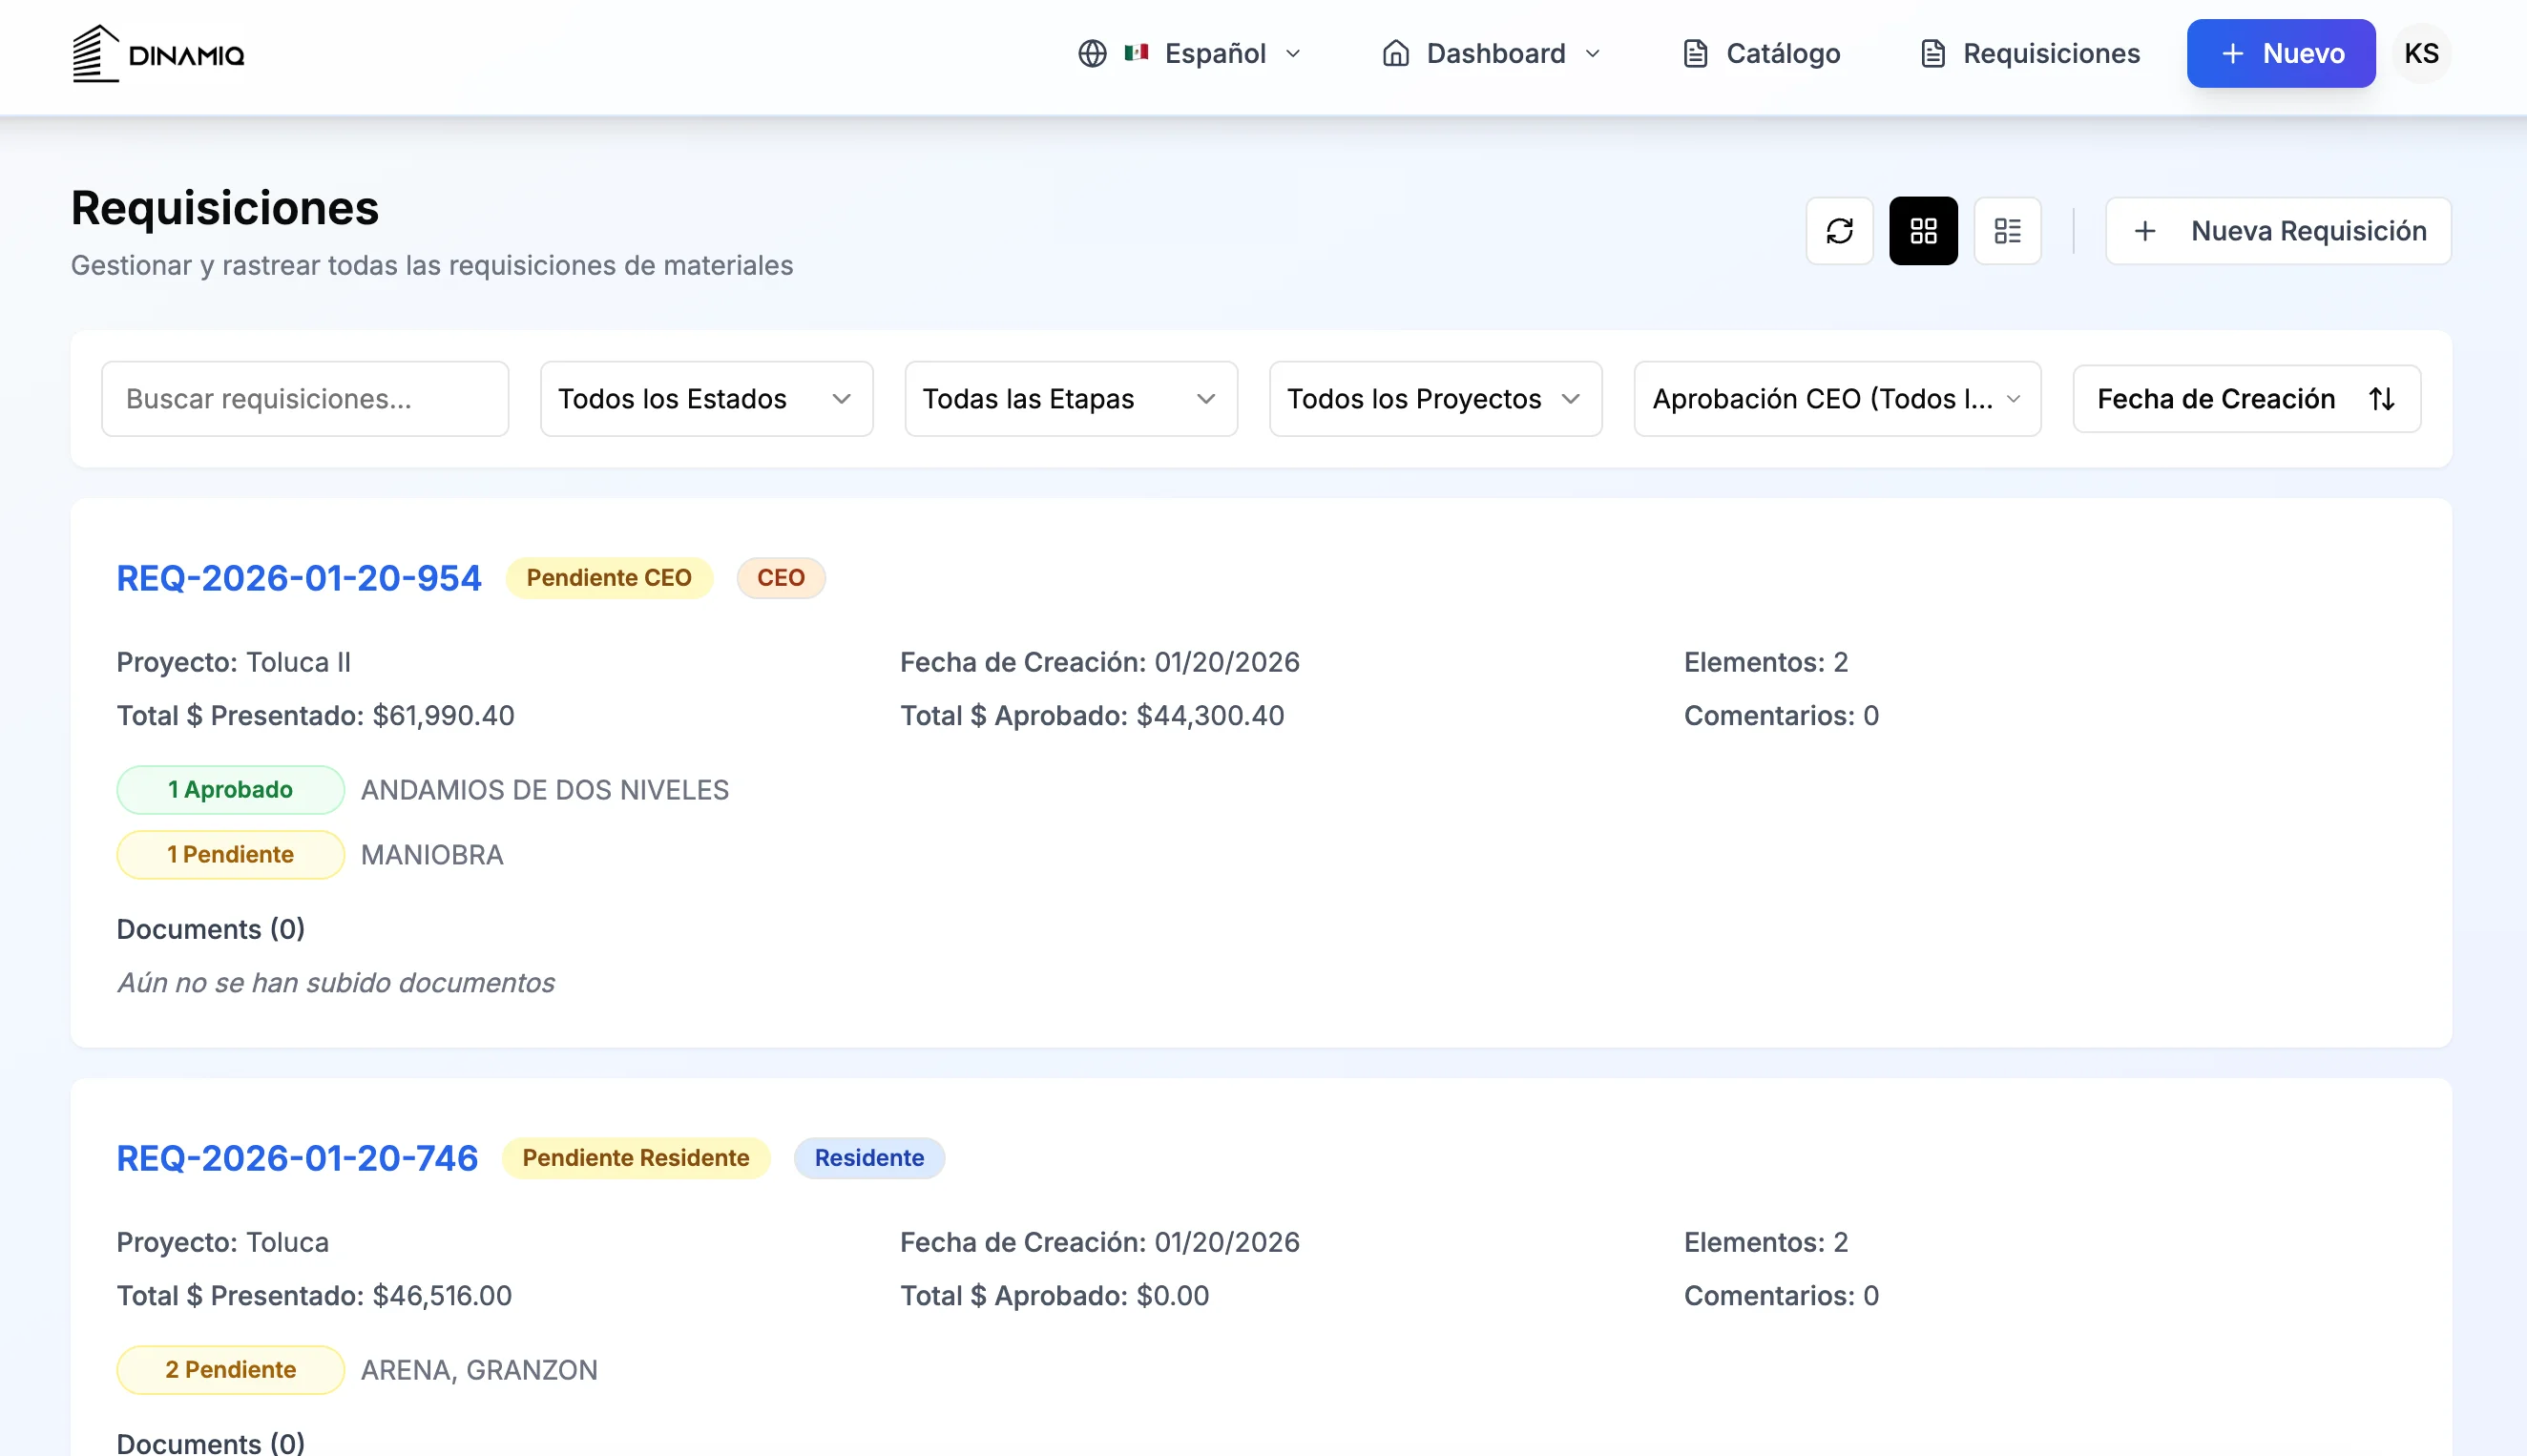Click the Mexican flag icon
This screenshot has height=1456, width=2527.
coord(1136,53)
